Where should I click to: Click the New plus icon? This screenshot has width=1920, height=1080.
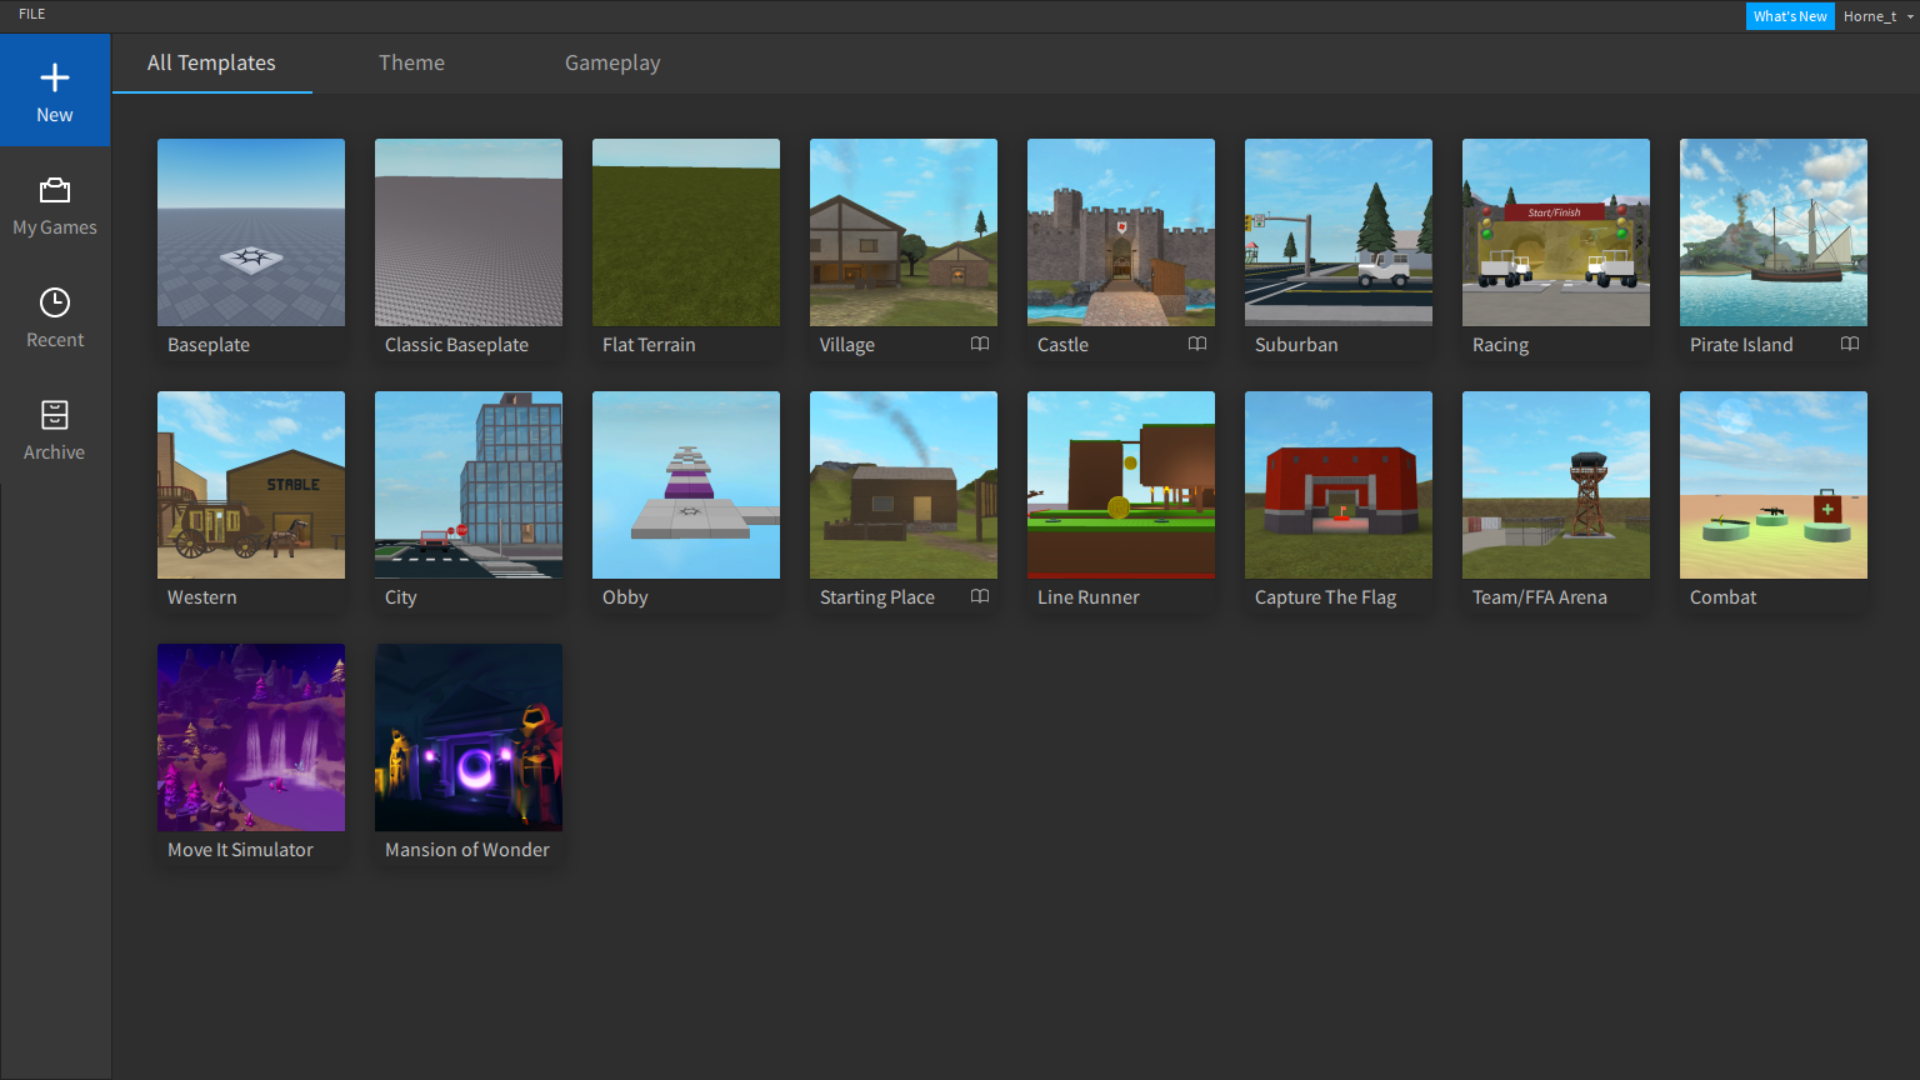point(55,77)
